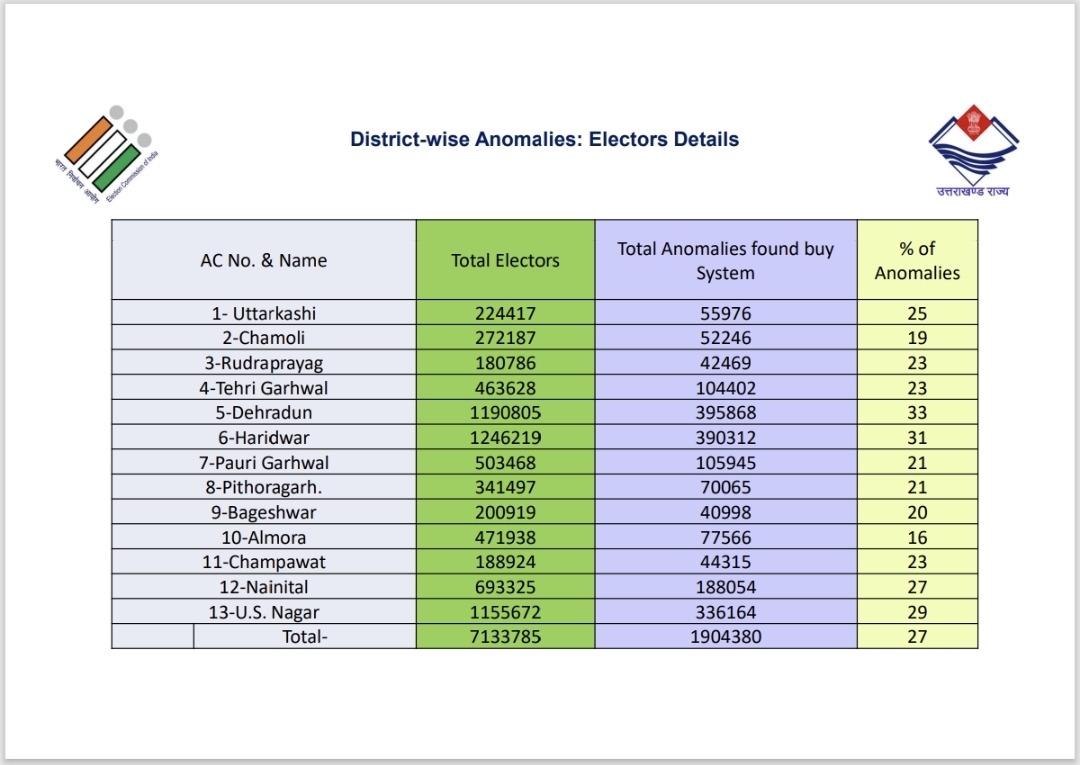Click the 5-Dehradun district cell
The image size is (1080, 765).
coord(264,412)
